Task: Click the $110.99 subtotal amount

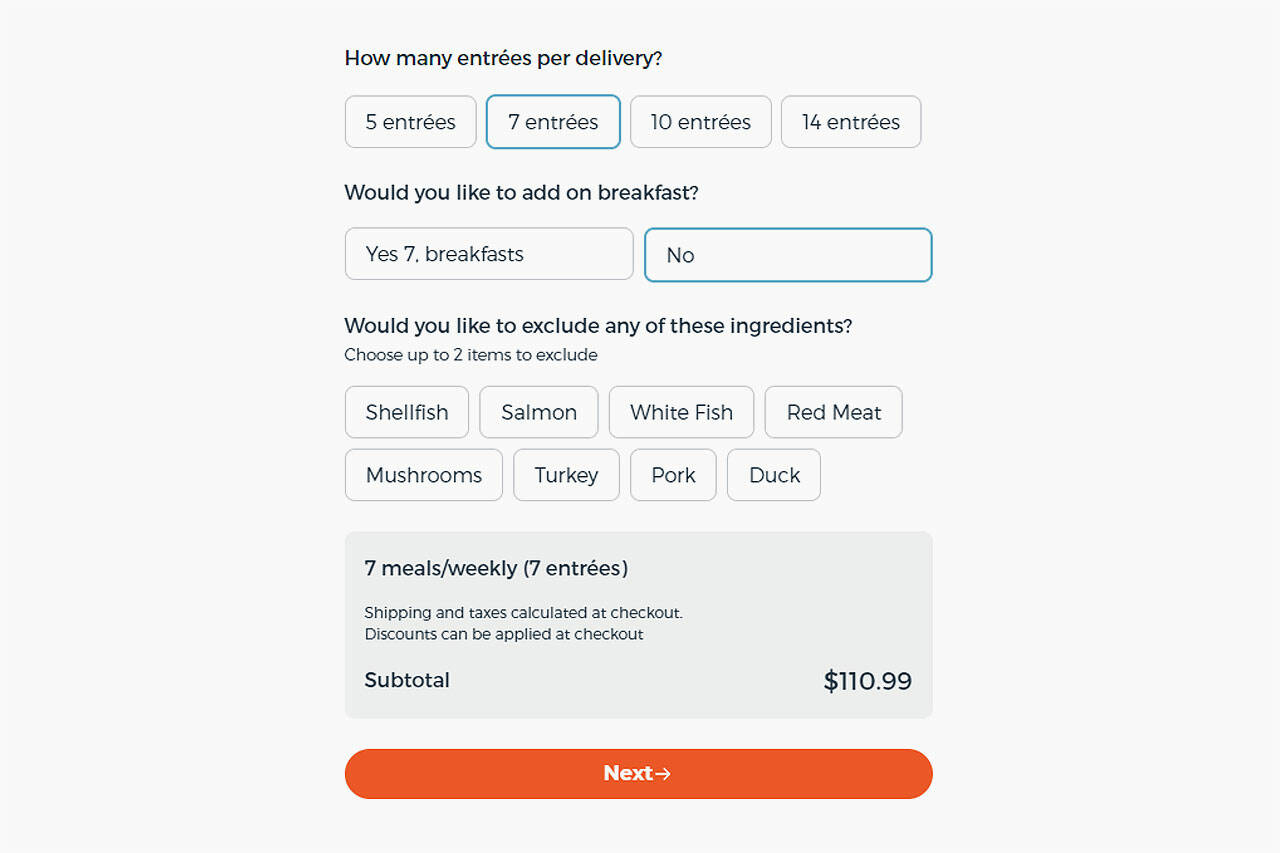Action: tap(867, 682)
